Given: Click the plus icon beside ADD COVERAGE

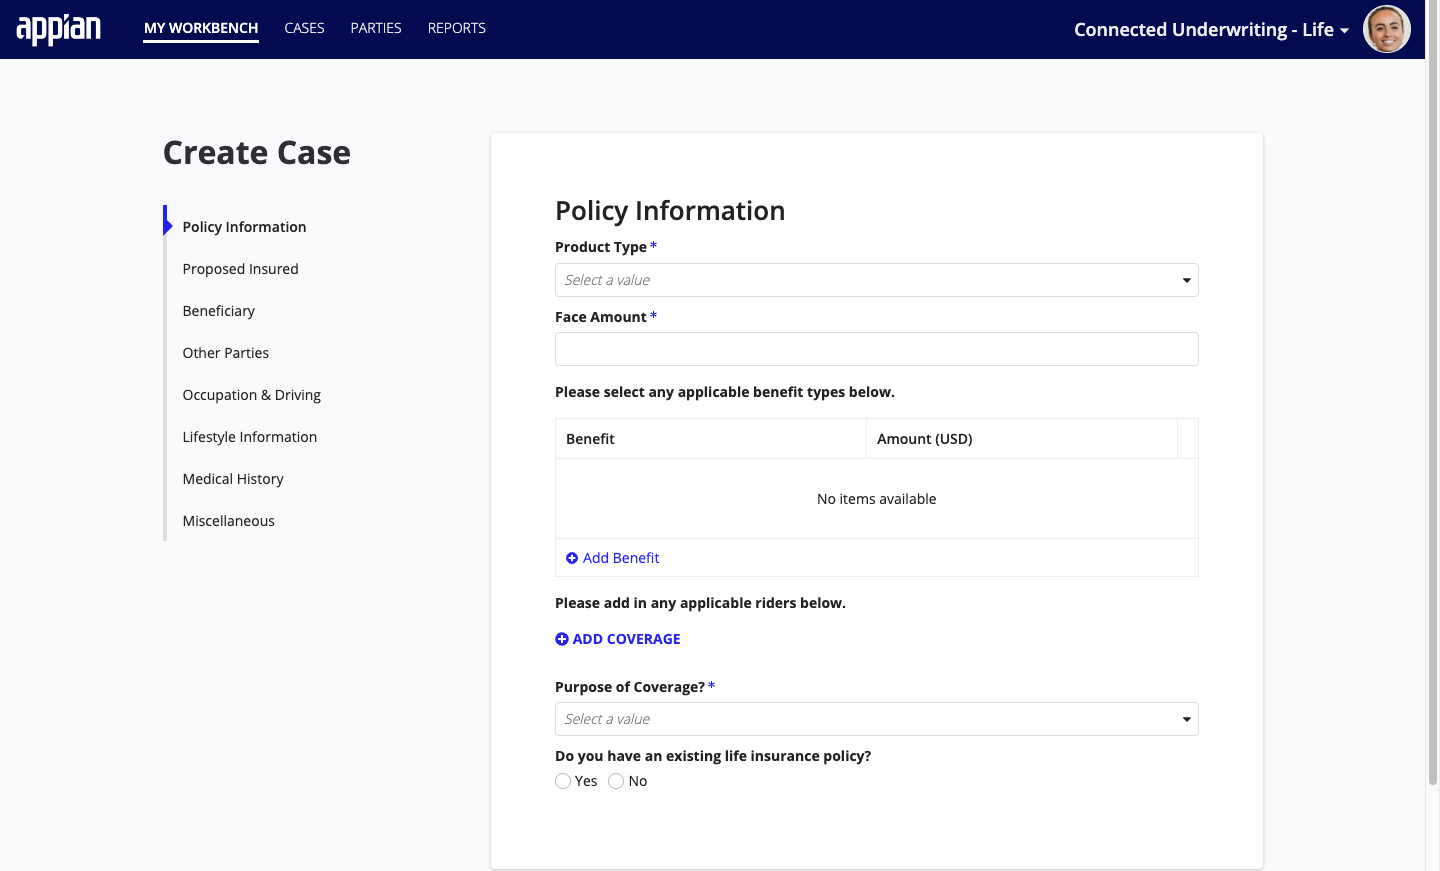Looking at the screenshot, I should click(x=562, y=639).
